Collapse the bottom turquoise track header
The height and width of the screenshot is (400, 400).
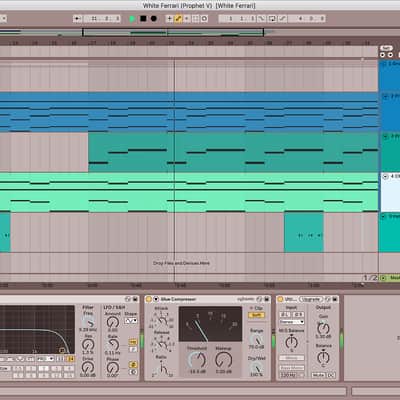point(384,216)
